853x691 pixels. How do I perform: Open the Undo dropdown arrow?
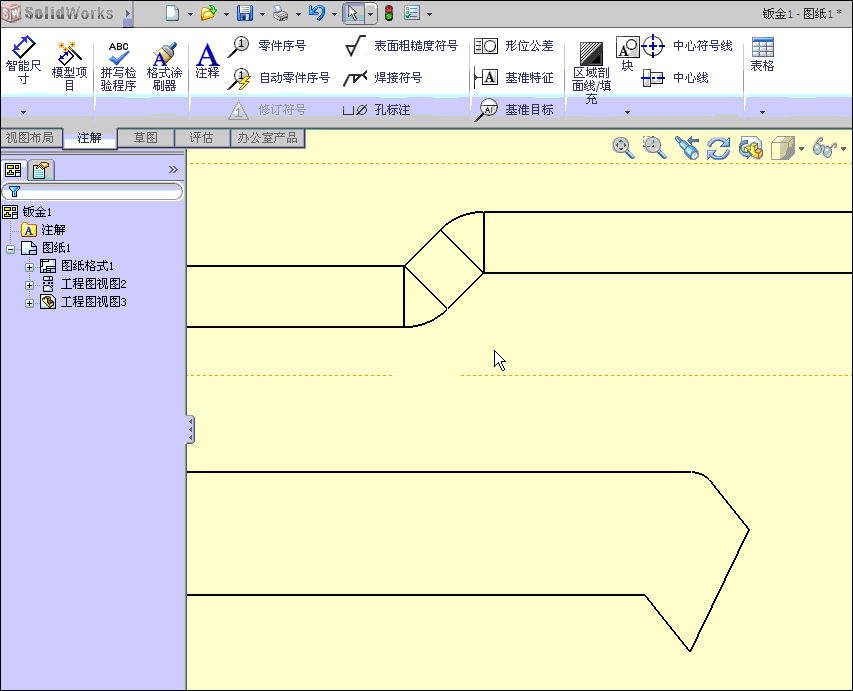(x=334, y=14)
